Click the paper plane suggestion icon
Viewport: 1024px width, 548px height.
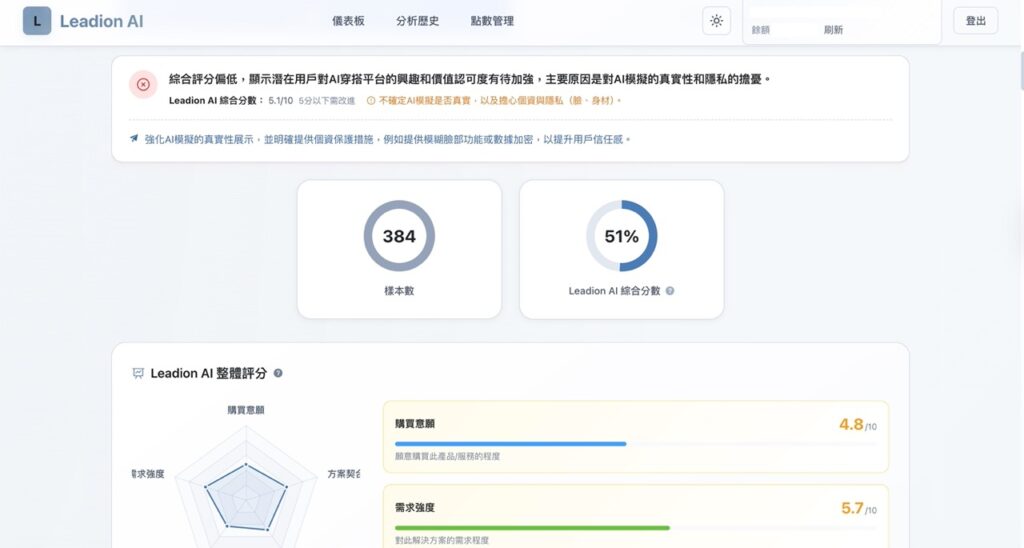tap(134, 138)
